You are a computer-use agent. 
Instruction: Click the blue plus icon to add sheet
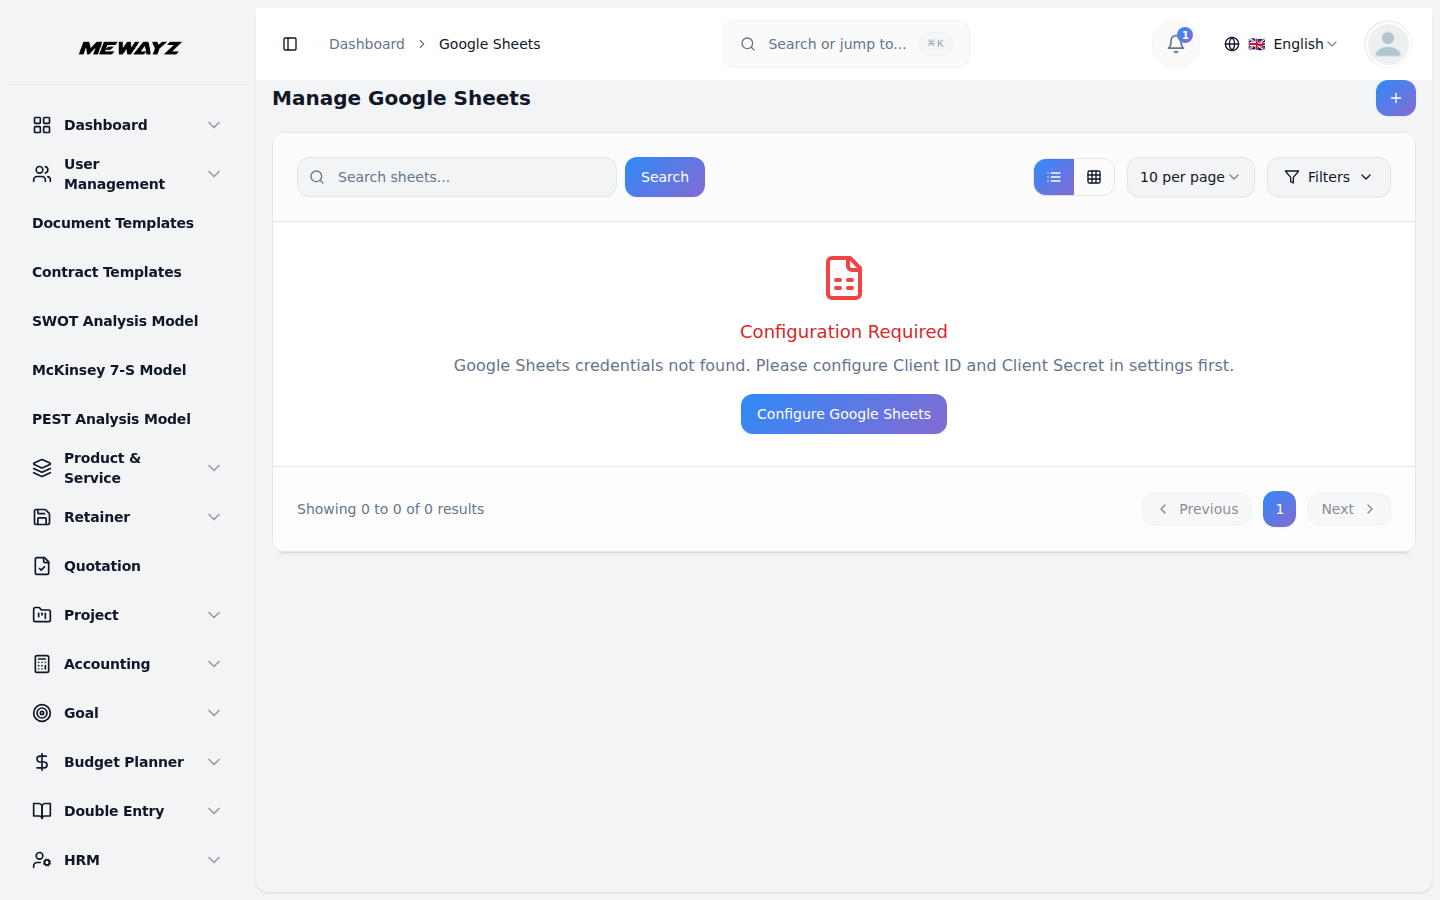[x=1395, y=98]
